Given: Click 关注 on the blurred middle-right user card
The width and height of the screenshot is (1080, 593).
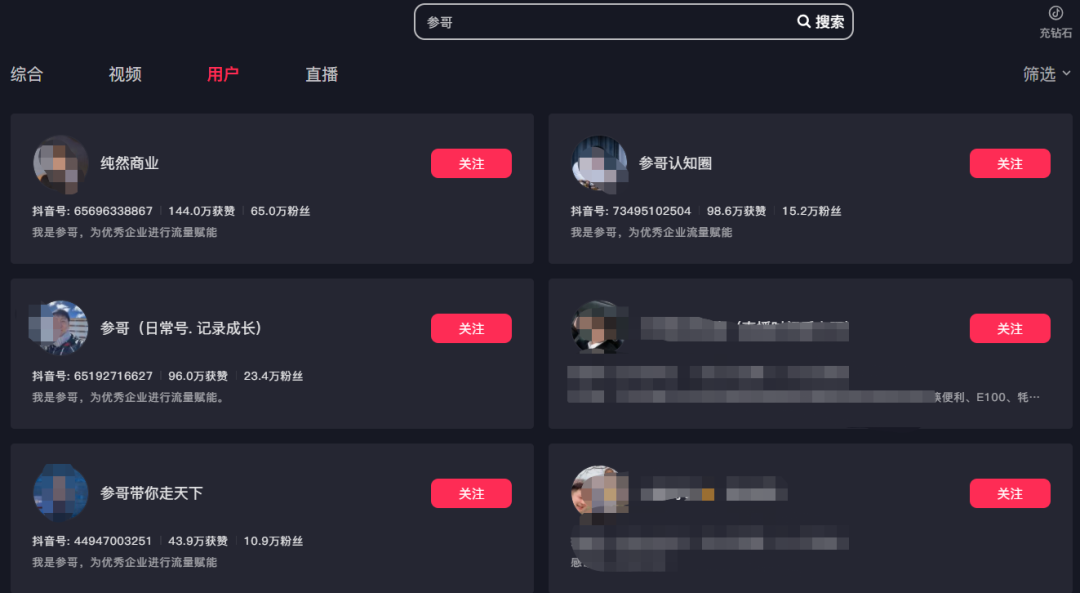Looking at the screenshot, I should click(1010, 329).
